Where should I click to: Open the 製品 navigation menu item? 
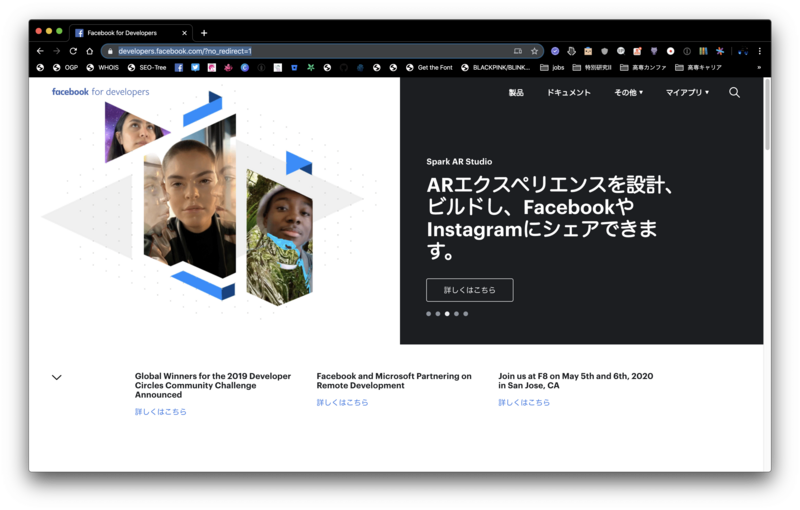tap(516, 92)
